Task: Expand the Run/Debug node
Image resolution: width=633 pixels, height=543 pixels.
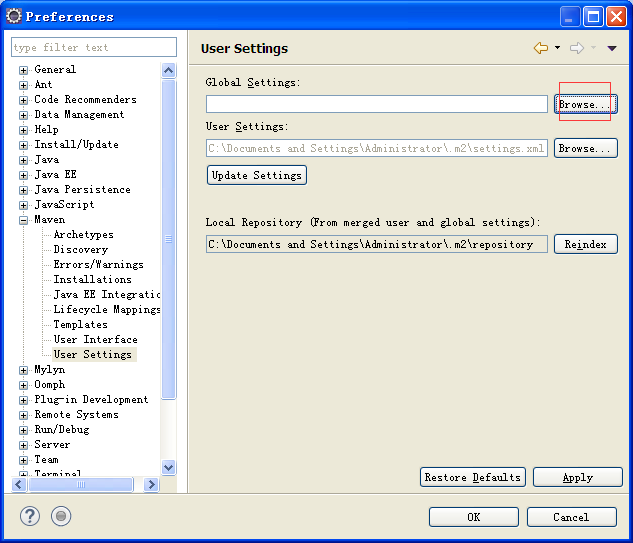Action: (x=23, y=430)
